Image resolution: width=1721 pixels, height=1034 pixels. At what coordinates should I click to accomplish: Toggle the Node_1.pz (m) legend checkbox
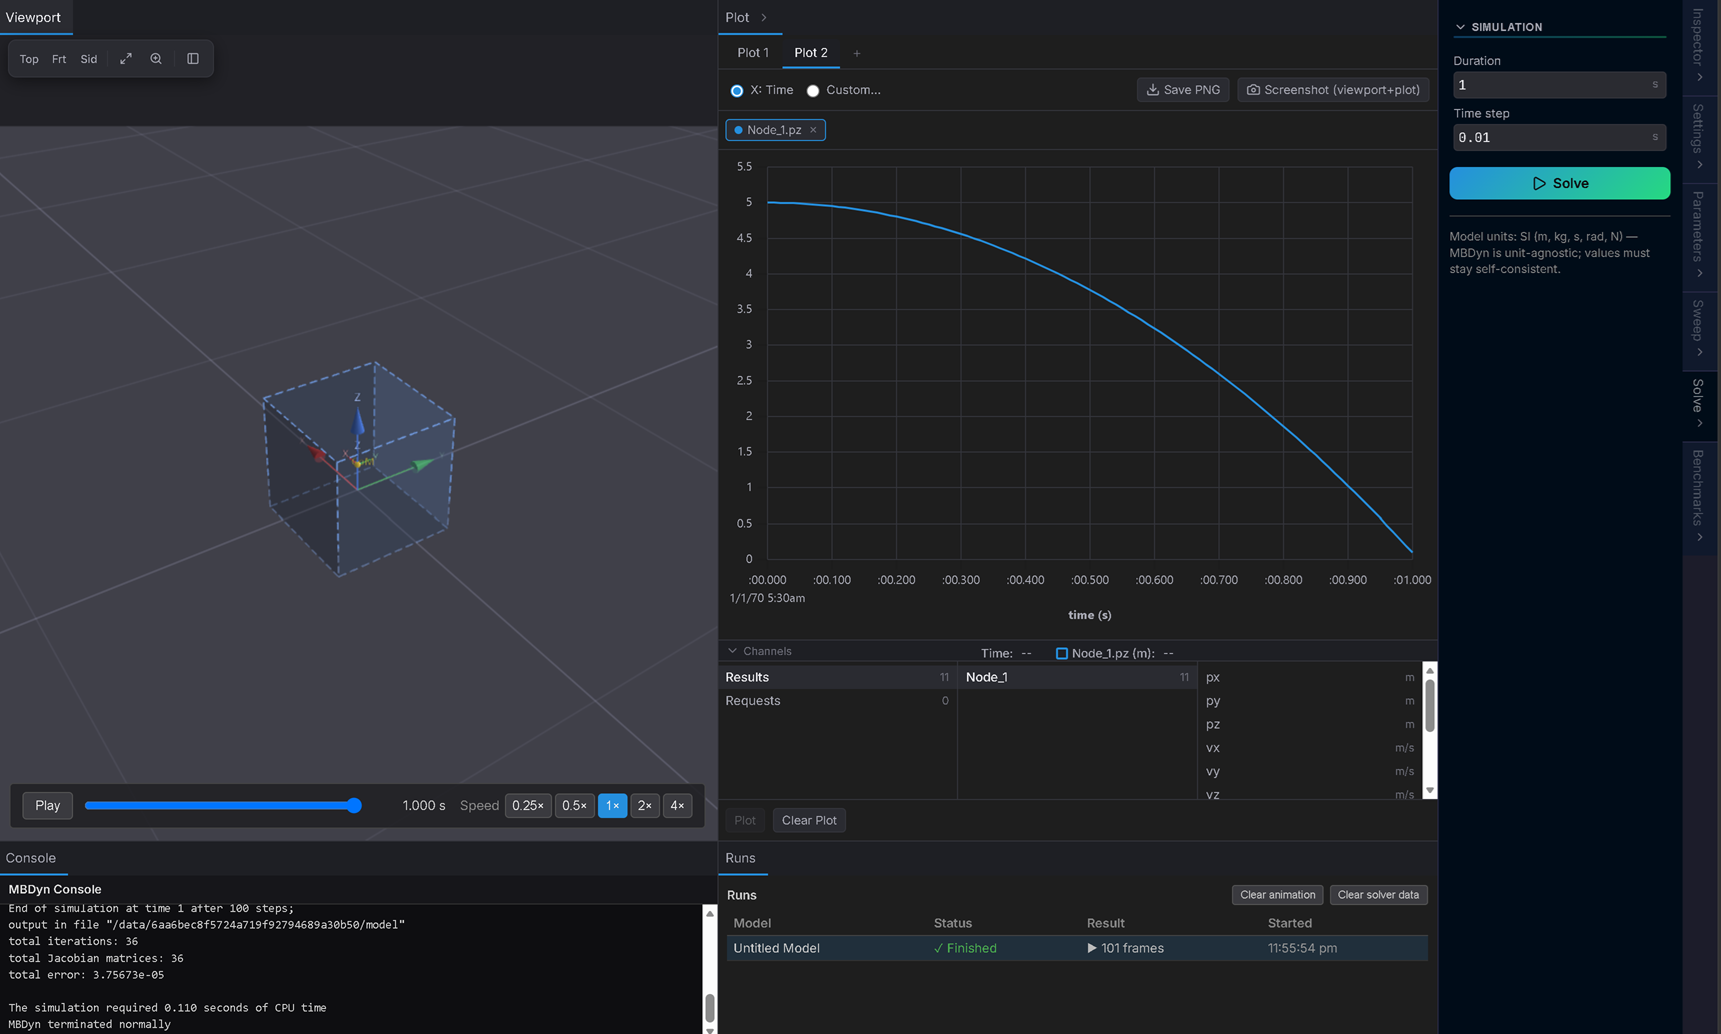[1062, 653]
